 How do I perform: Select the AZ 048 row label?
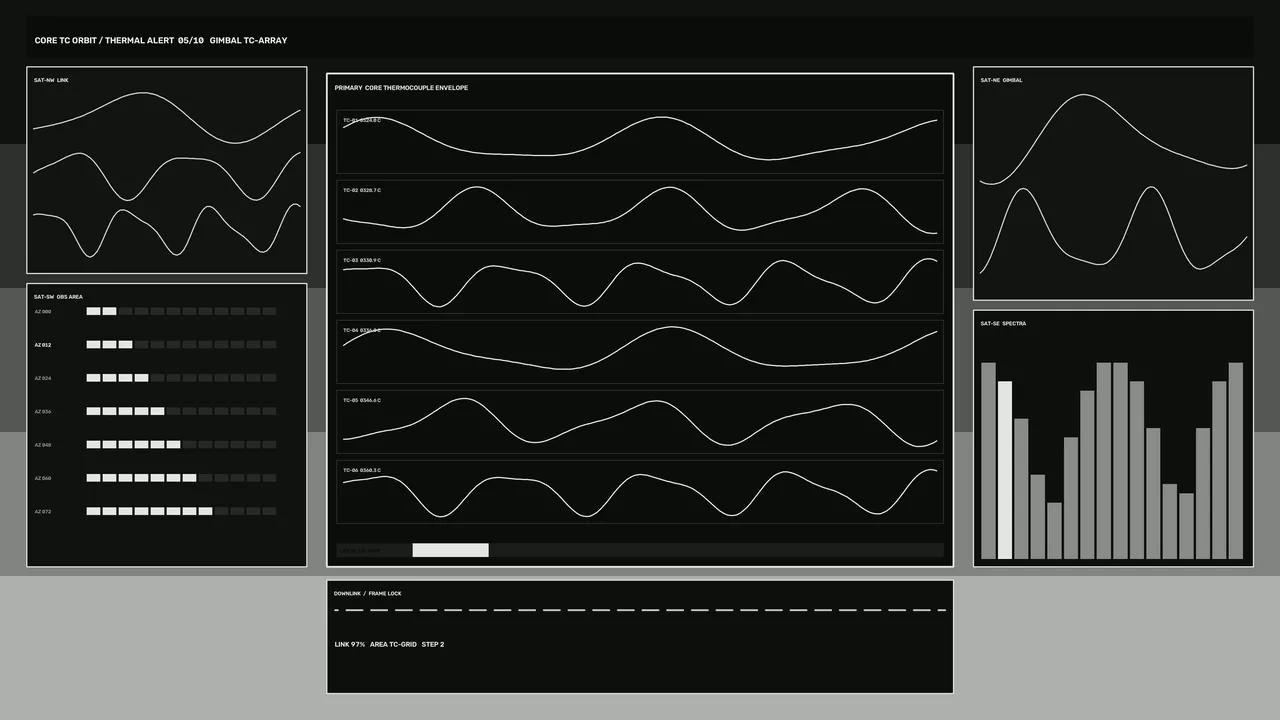pos(43,445)
